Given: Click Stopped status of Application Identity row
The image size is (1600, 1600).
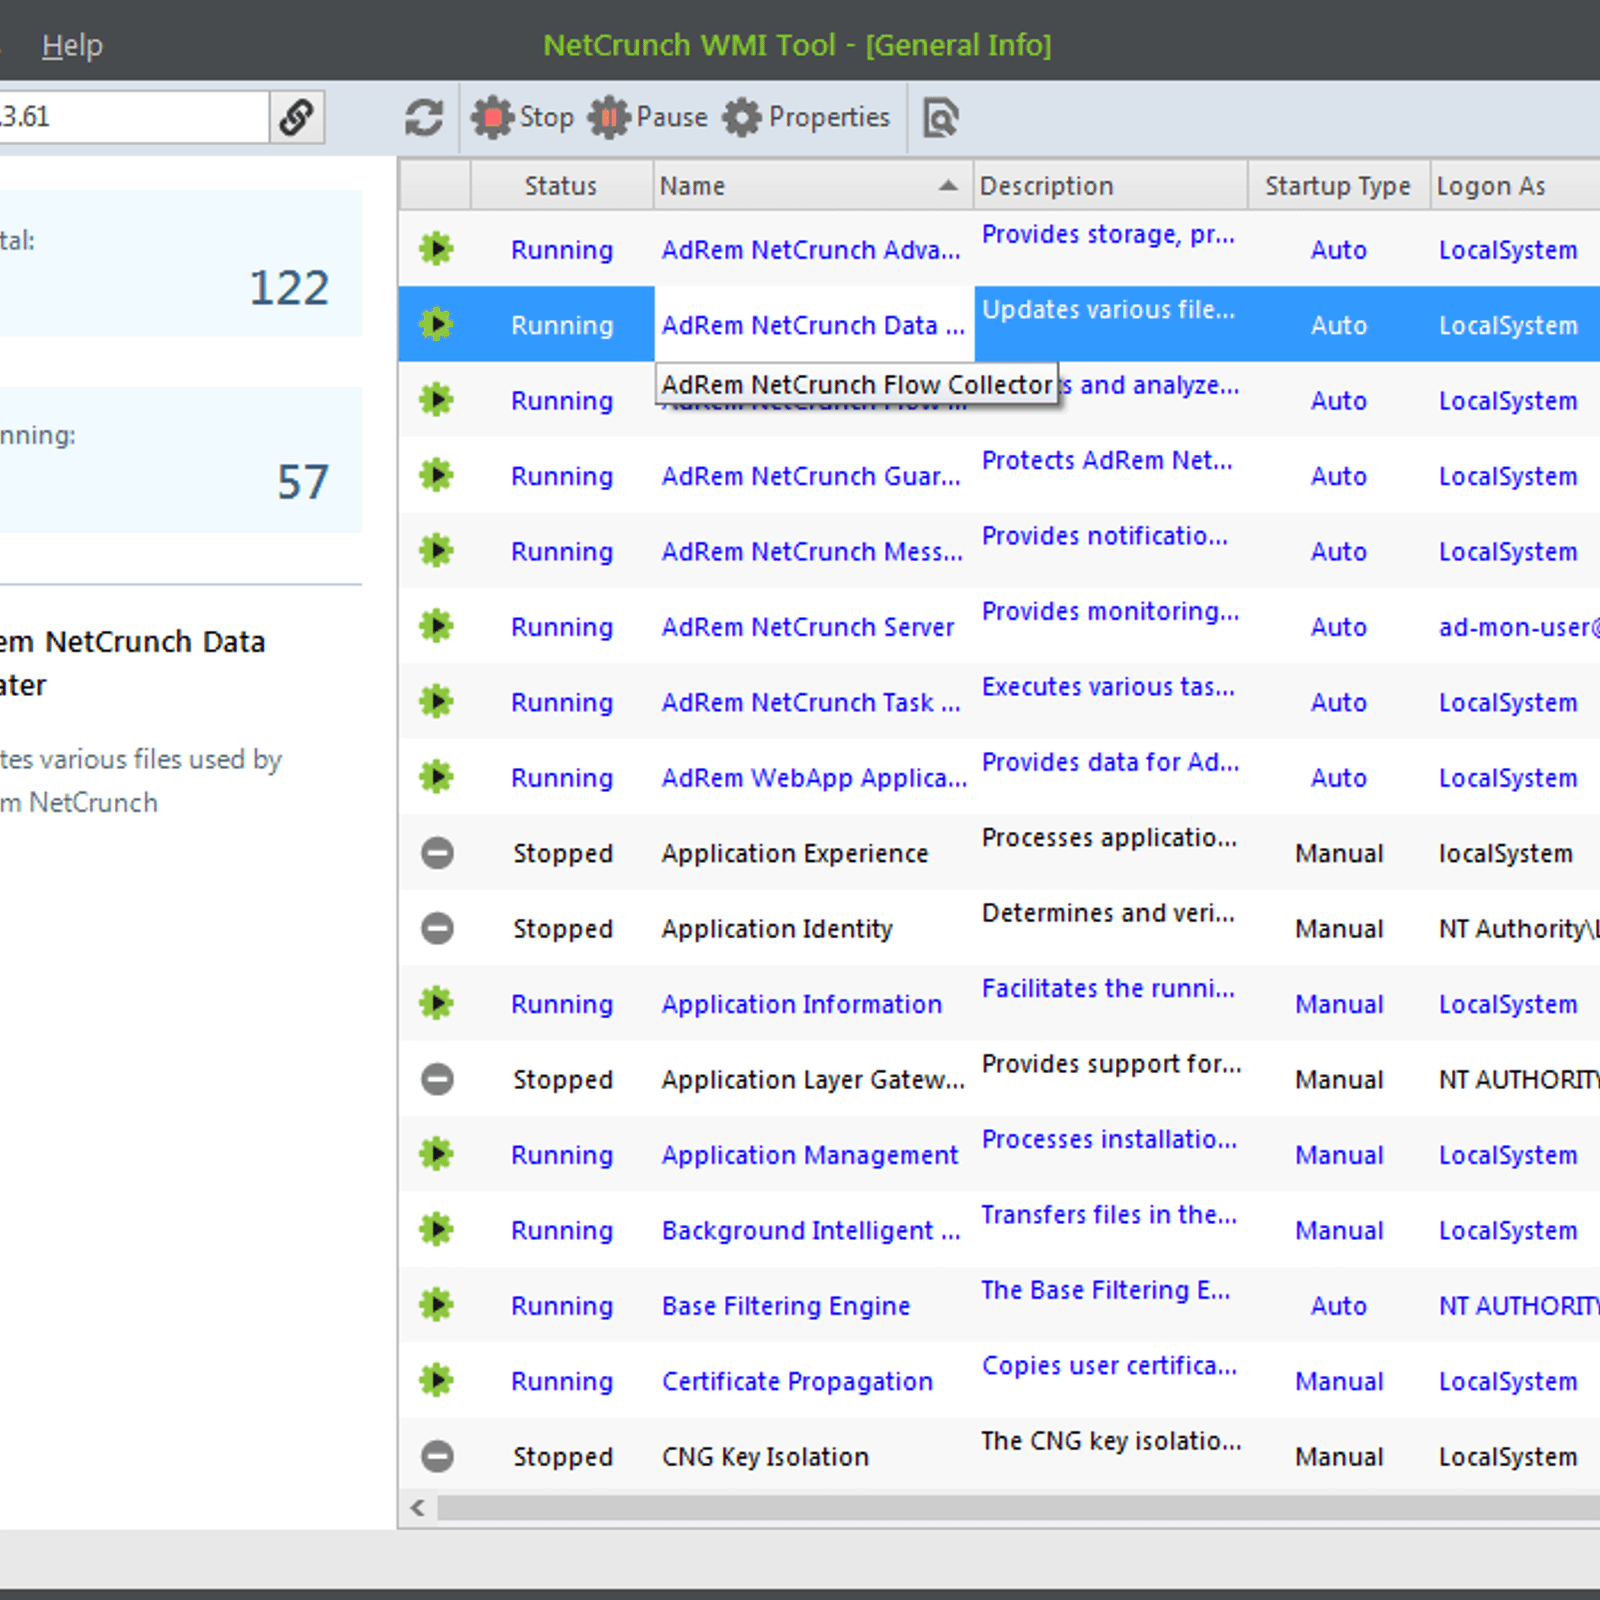Looking at the screenshot, I should [x=563, y=929].
